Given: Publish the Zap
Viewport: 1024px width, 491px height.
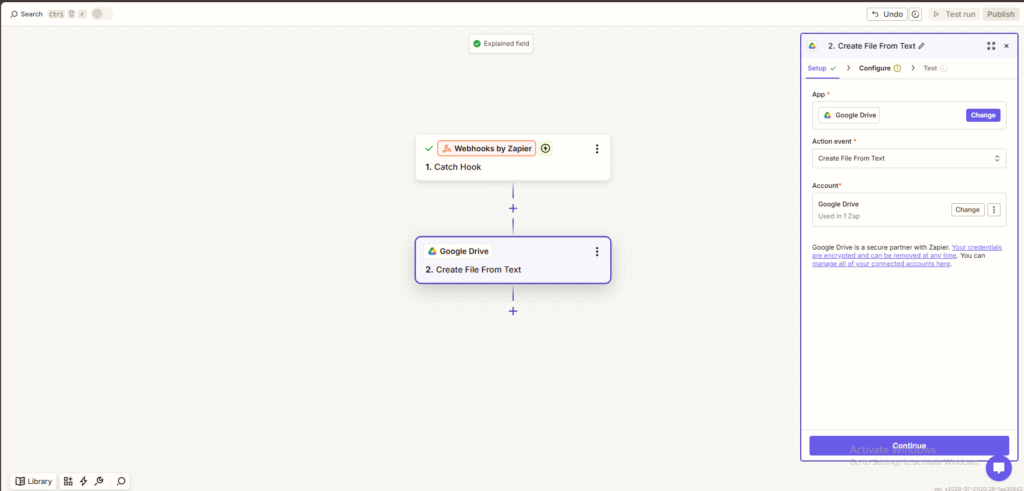Looking at the screenshot, I should pyautogui.click(x=1000, y=14).
